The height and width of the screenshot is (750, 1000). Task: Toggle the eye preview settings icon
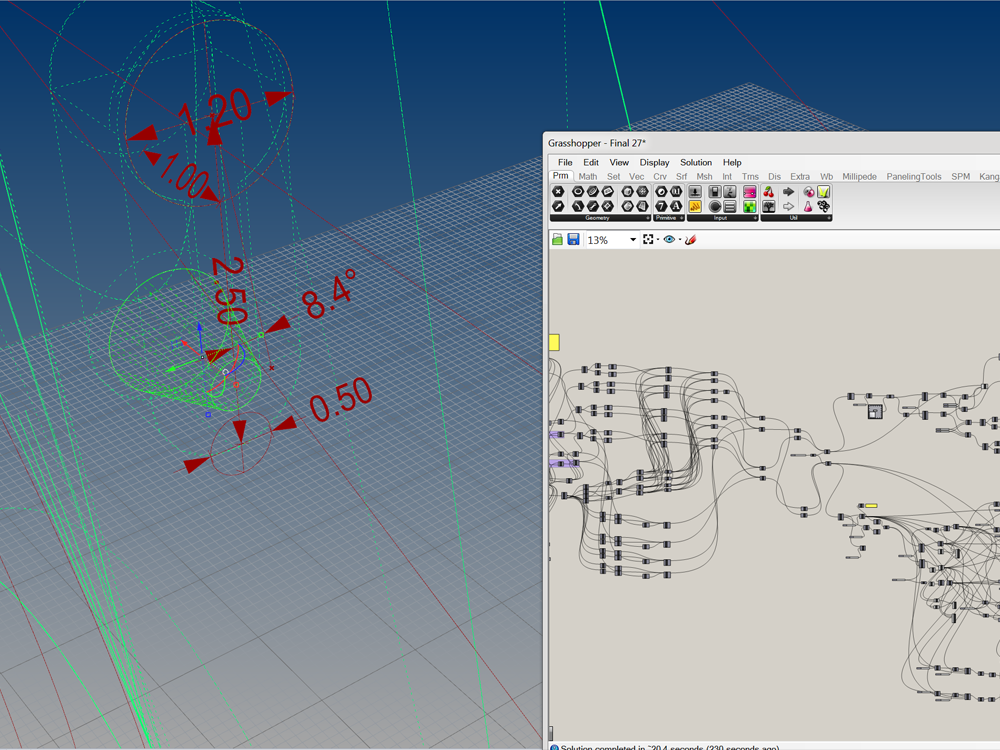[669, 239]
